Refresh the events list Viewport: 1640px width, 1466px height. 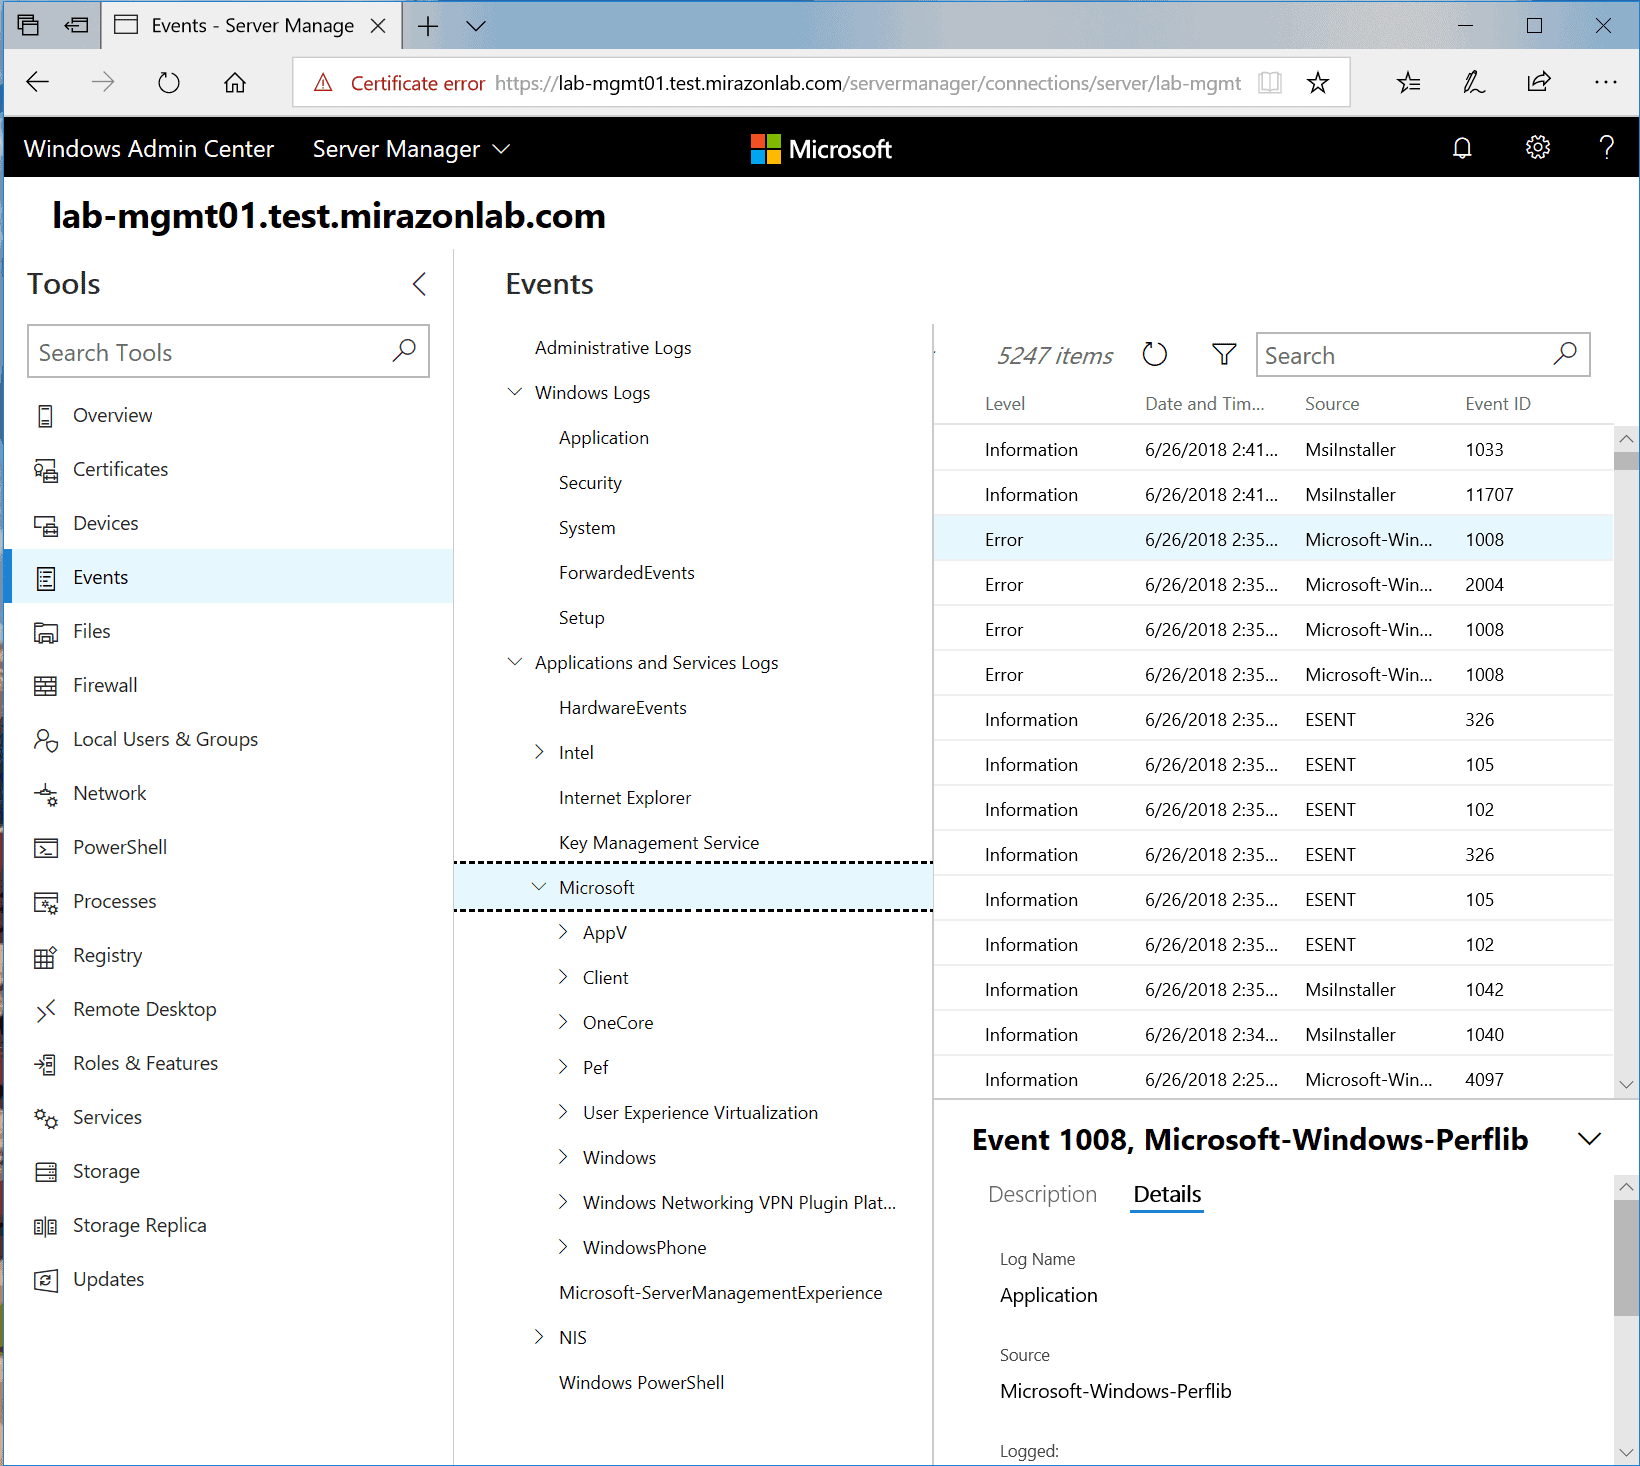[x=1155, y=354]
